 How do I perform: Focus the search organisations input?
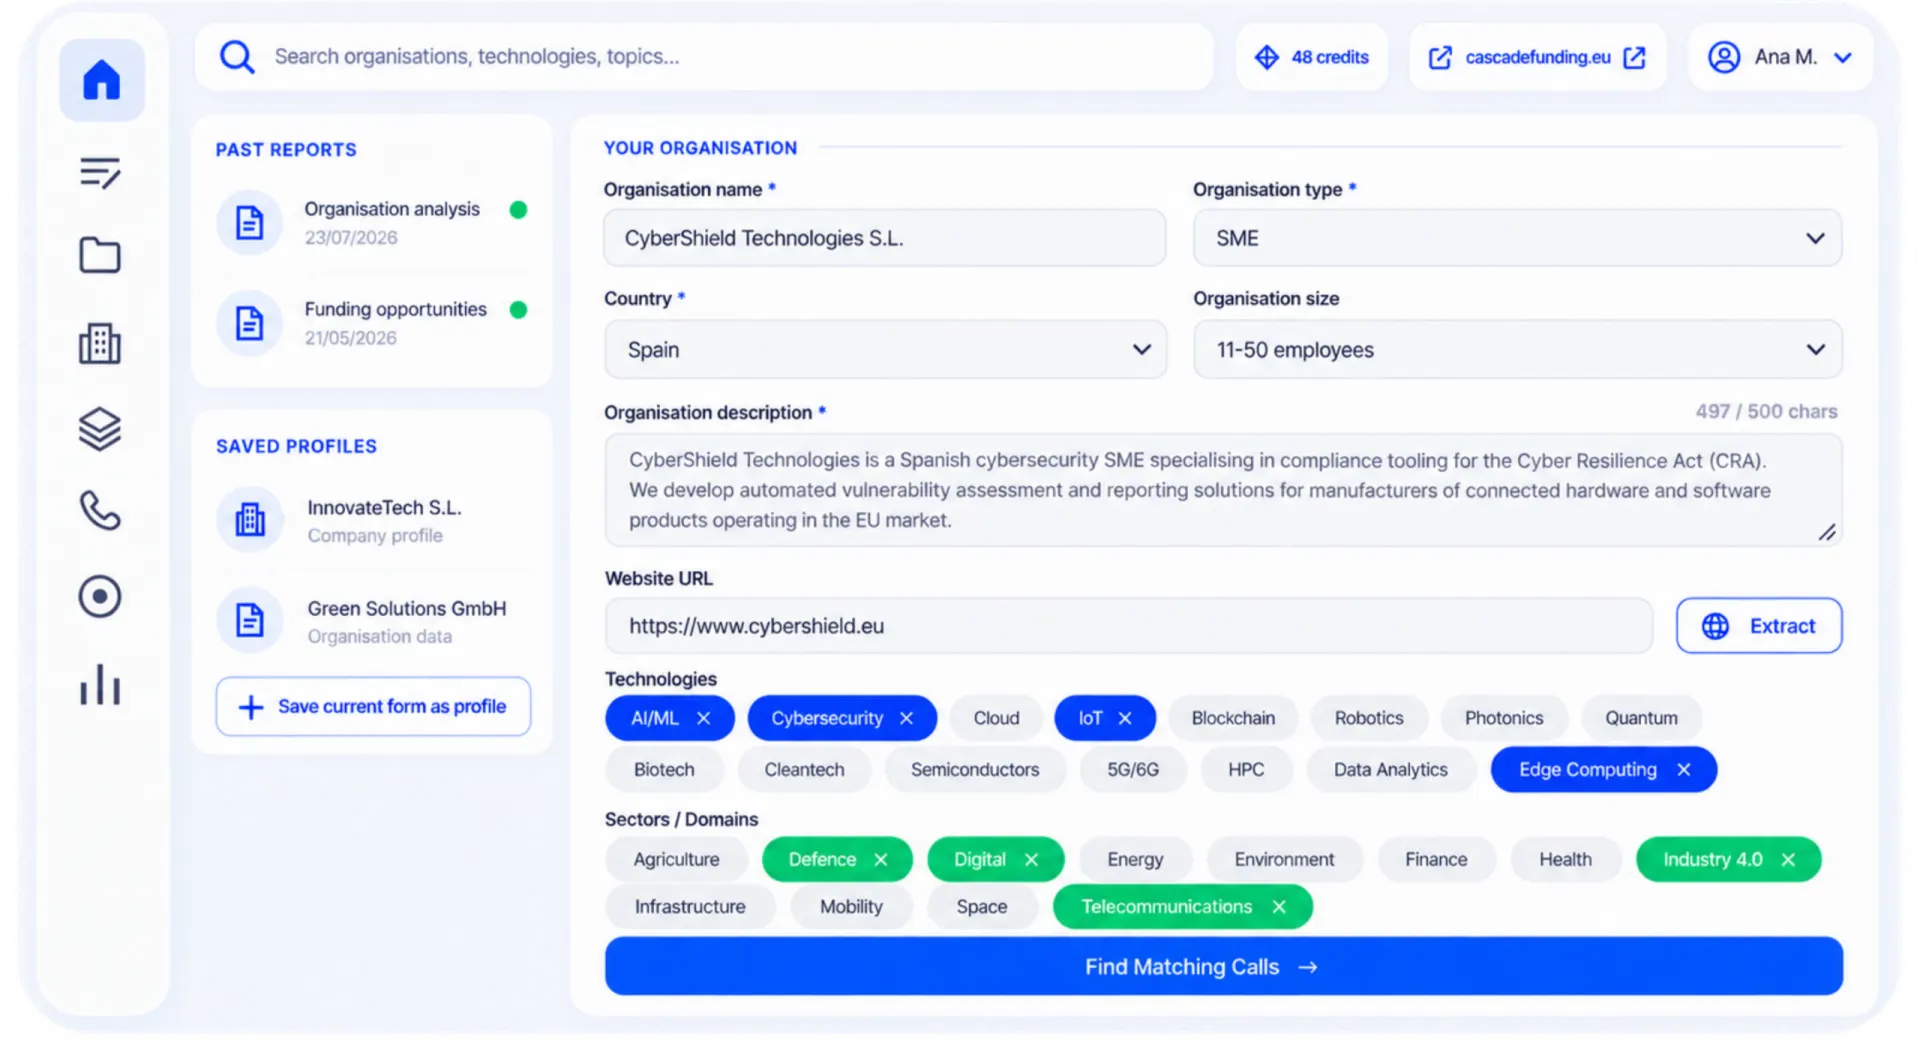(x=704, y=57)
